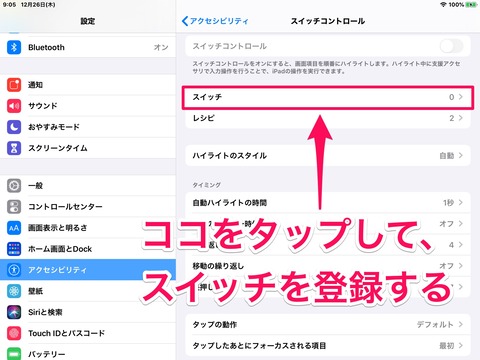Tap the Touch IDとパスコード fingerprint icon
480x360 pixels.
point(14,333)
